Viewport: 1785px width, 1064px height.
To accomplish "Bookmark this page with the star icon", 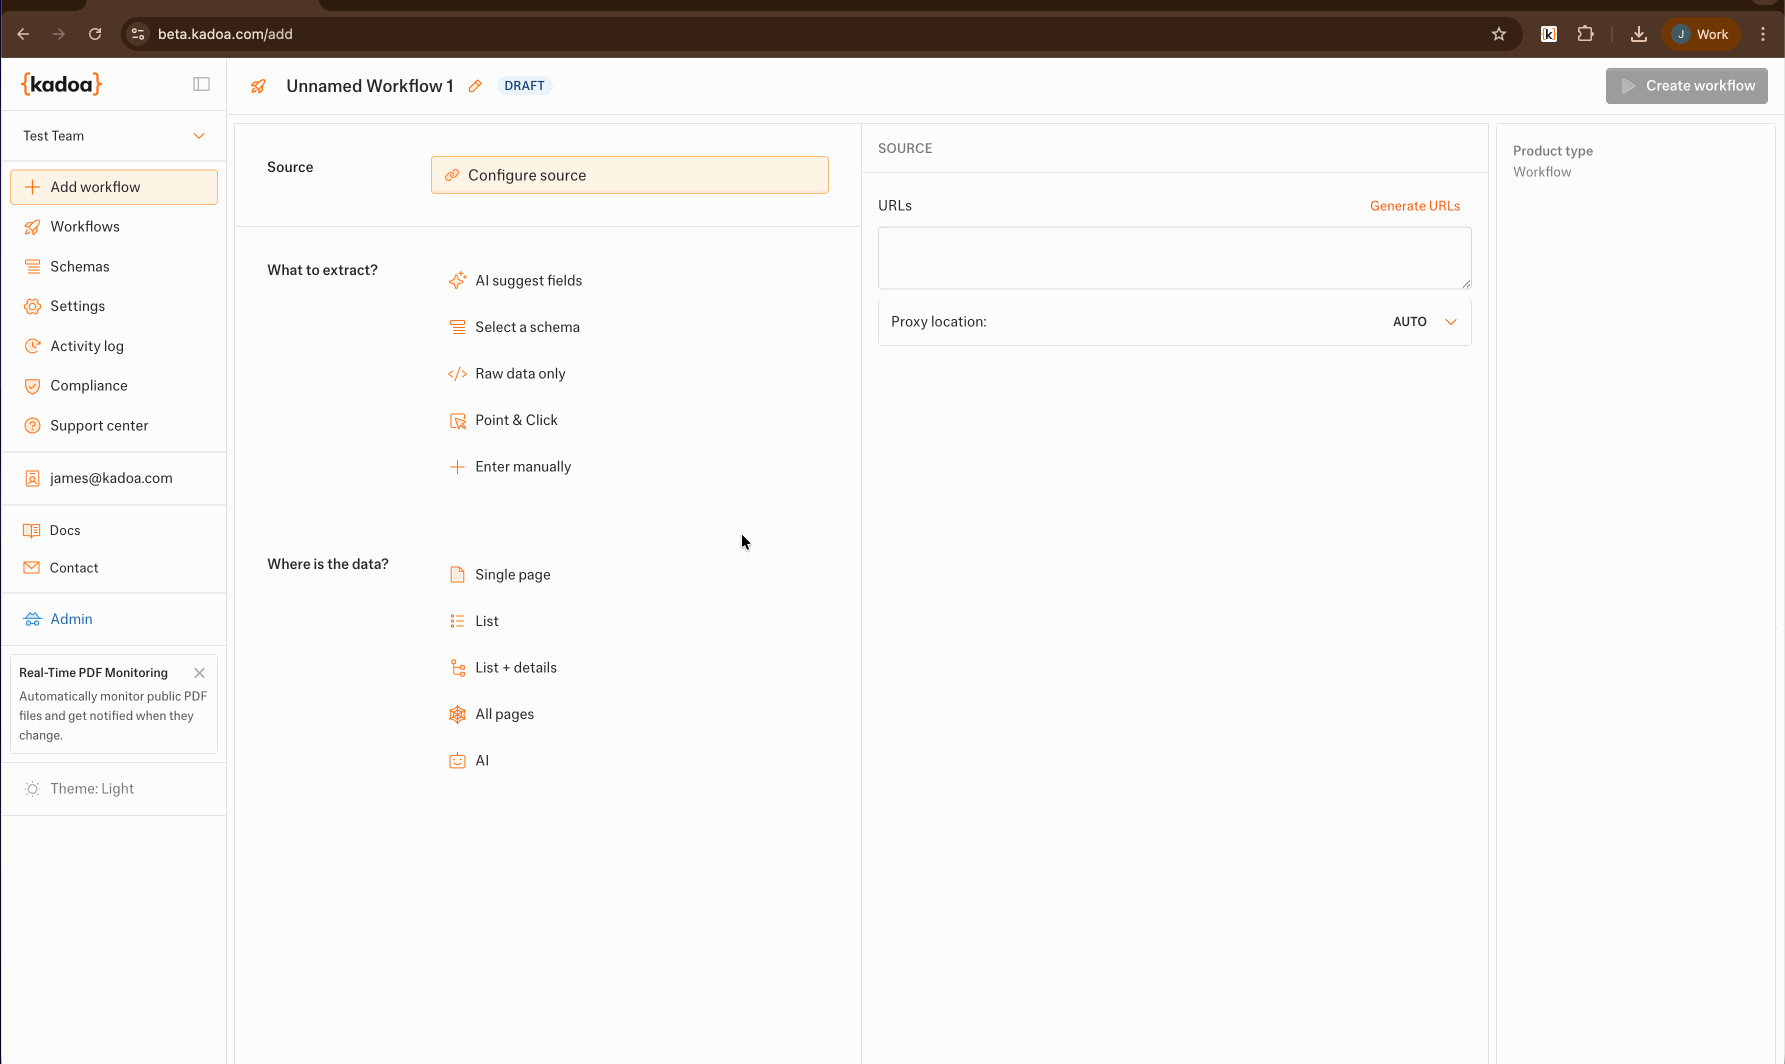I will tap(1498, 34).
